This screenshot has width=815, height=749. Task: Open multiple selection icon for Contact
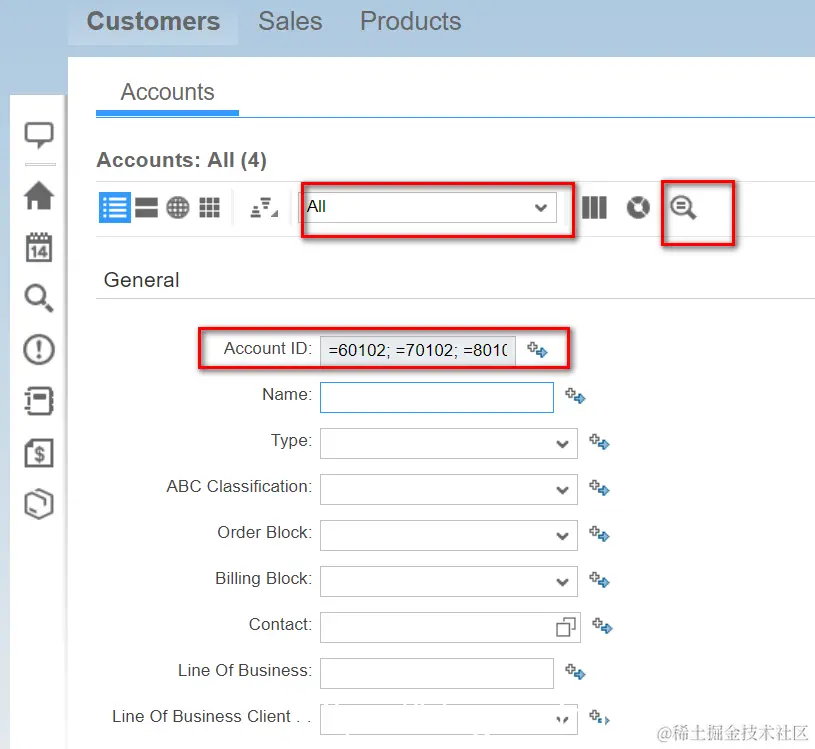[602, 625]
